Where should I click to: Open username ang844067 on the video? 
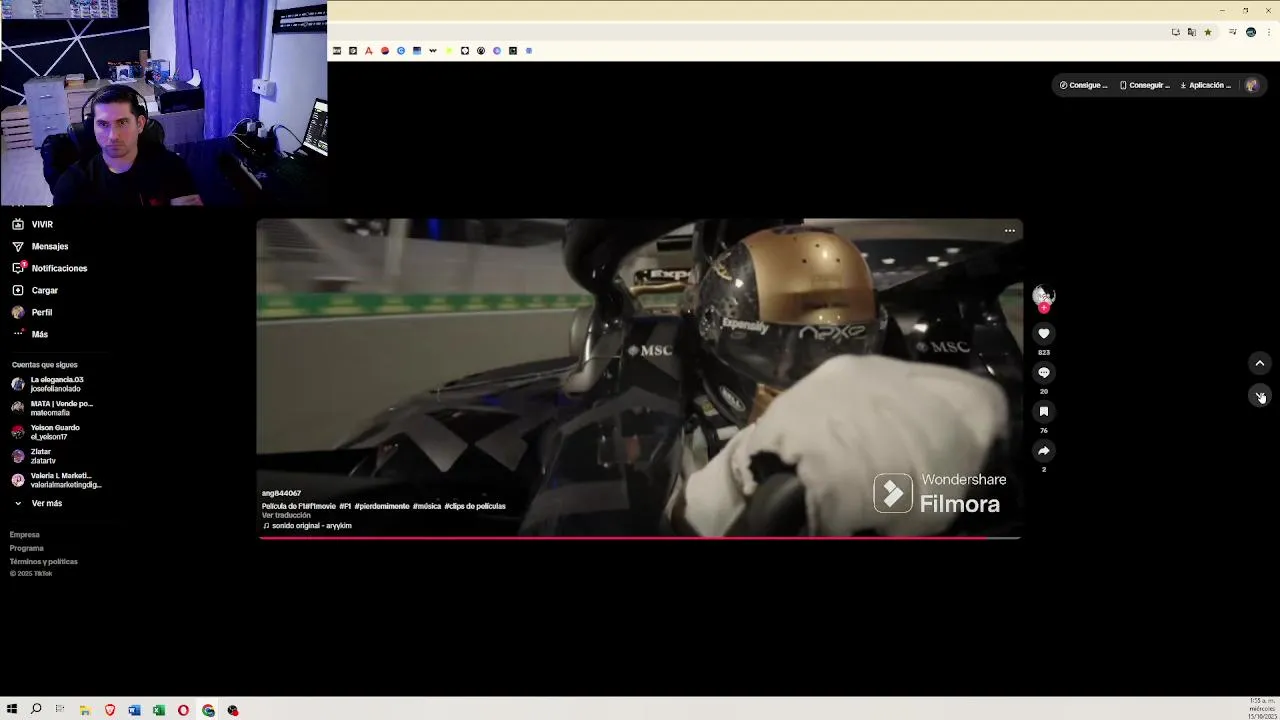click(281, 494)
